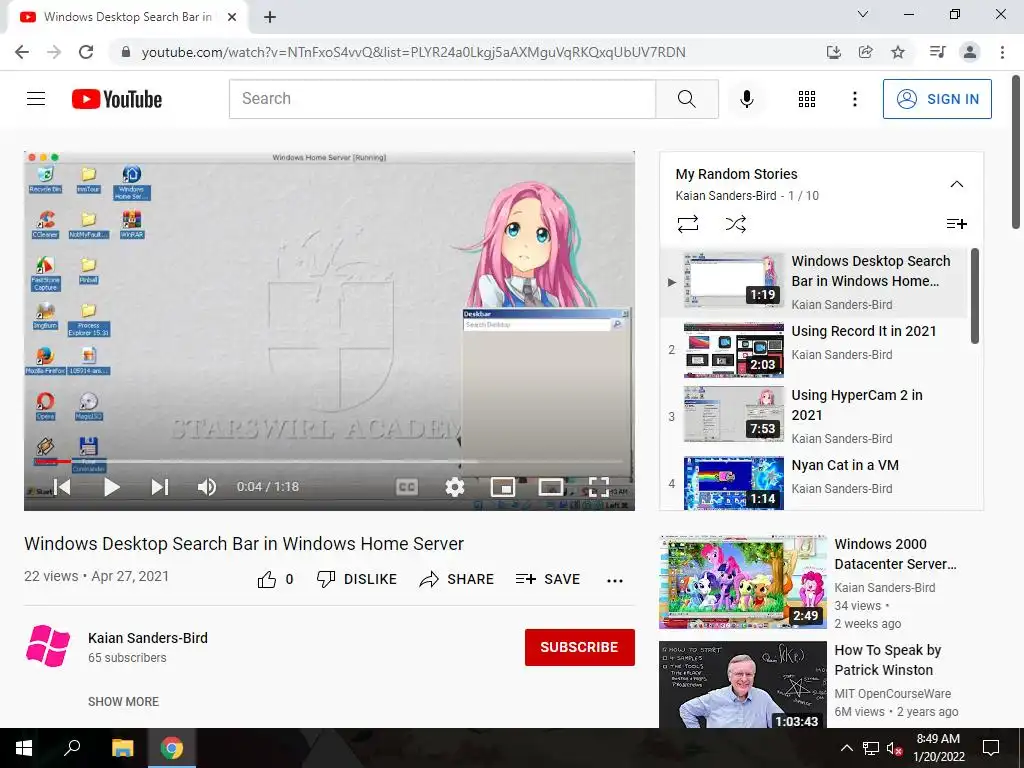Screen dimensions: 1024x768
Task: Reload the page
Action: pyautogui.click(x=86, y=52)
